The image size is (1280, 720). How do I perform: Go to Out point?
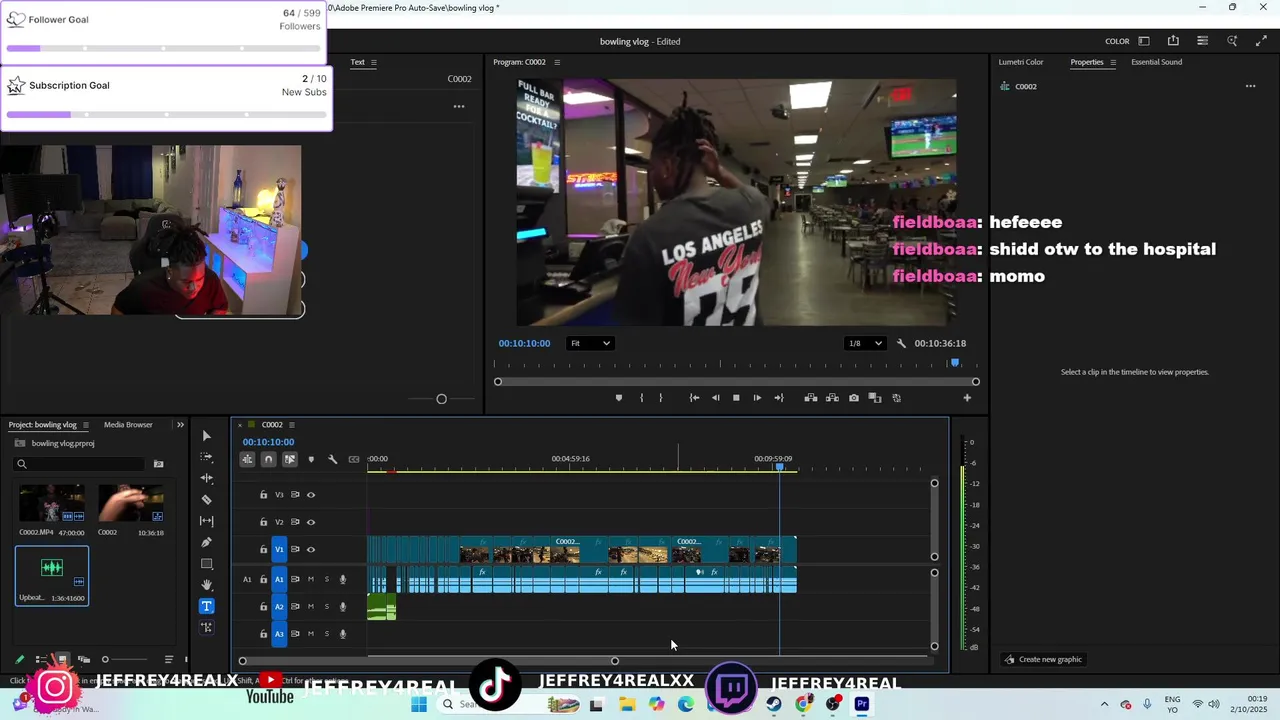tap(779, 398)
